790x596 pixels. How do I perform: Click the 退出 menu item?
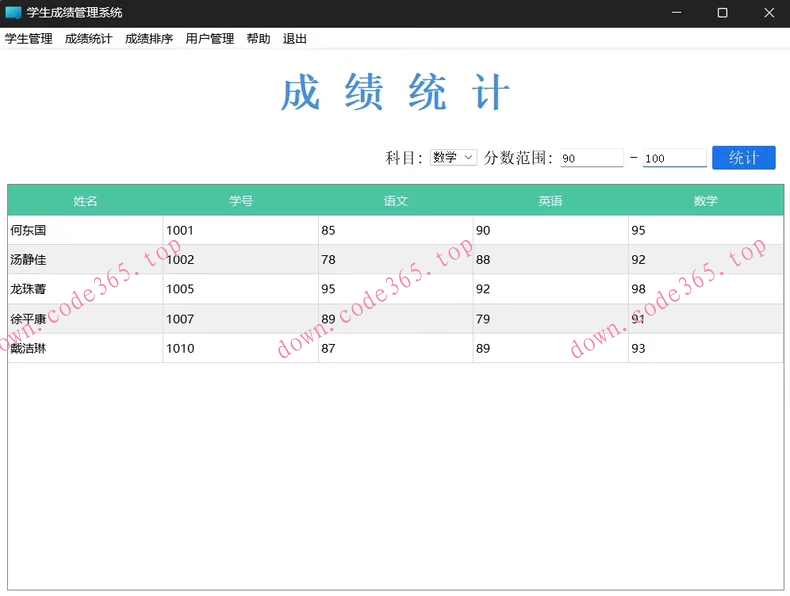295,39
